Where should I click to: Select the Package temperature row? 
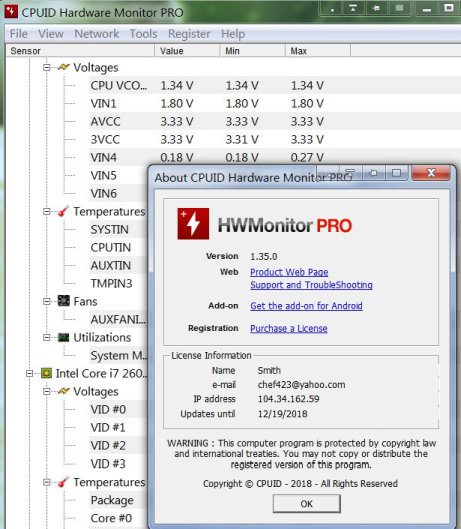119,500
